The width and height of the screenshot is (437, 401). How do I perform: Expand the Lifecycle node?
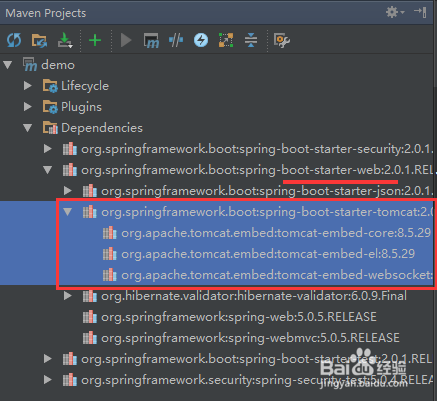pyautogui.click(x=28, y=86)
